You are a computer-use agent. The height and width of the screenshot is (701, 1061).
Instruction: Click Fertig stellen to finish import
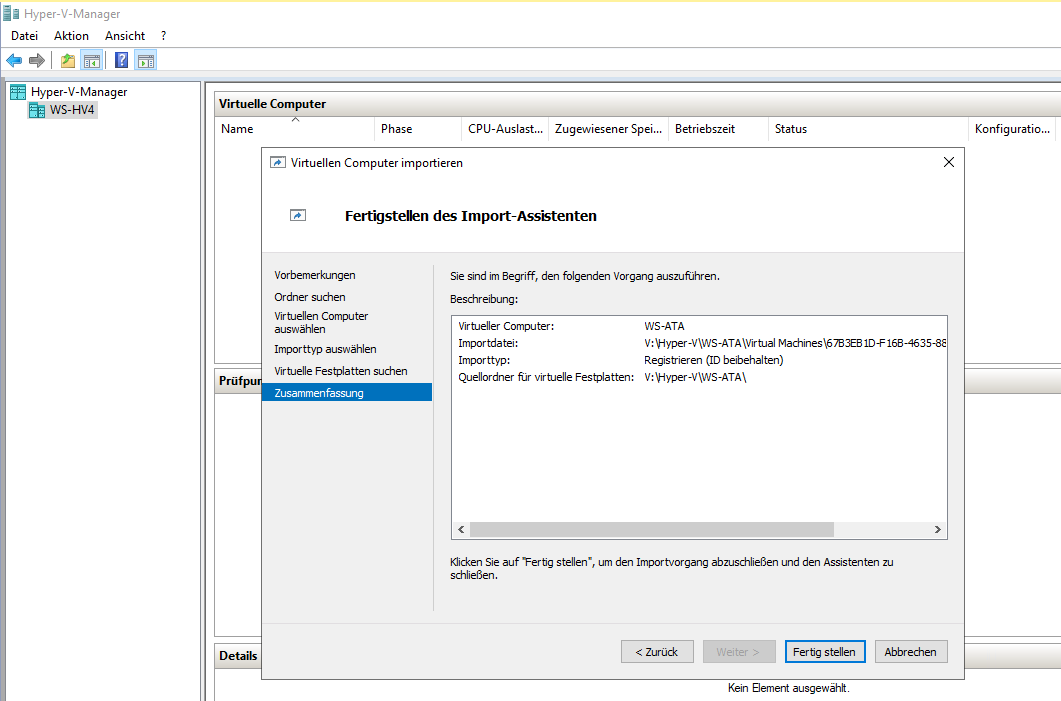click(x=825, y=652)
